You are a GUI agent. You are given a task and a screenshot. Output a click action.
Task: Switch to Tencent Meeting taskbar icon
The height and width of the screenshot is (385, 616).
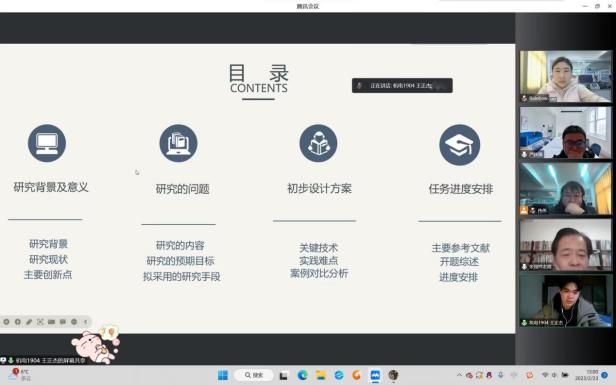point(375,375)
